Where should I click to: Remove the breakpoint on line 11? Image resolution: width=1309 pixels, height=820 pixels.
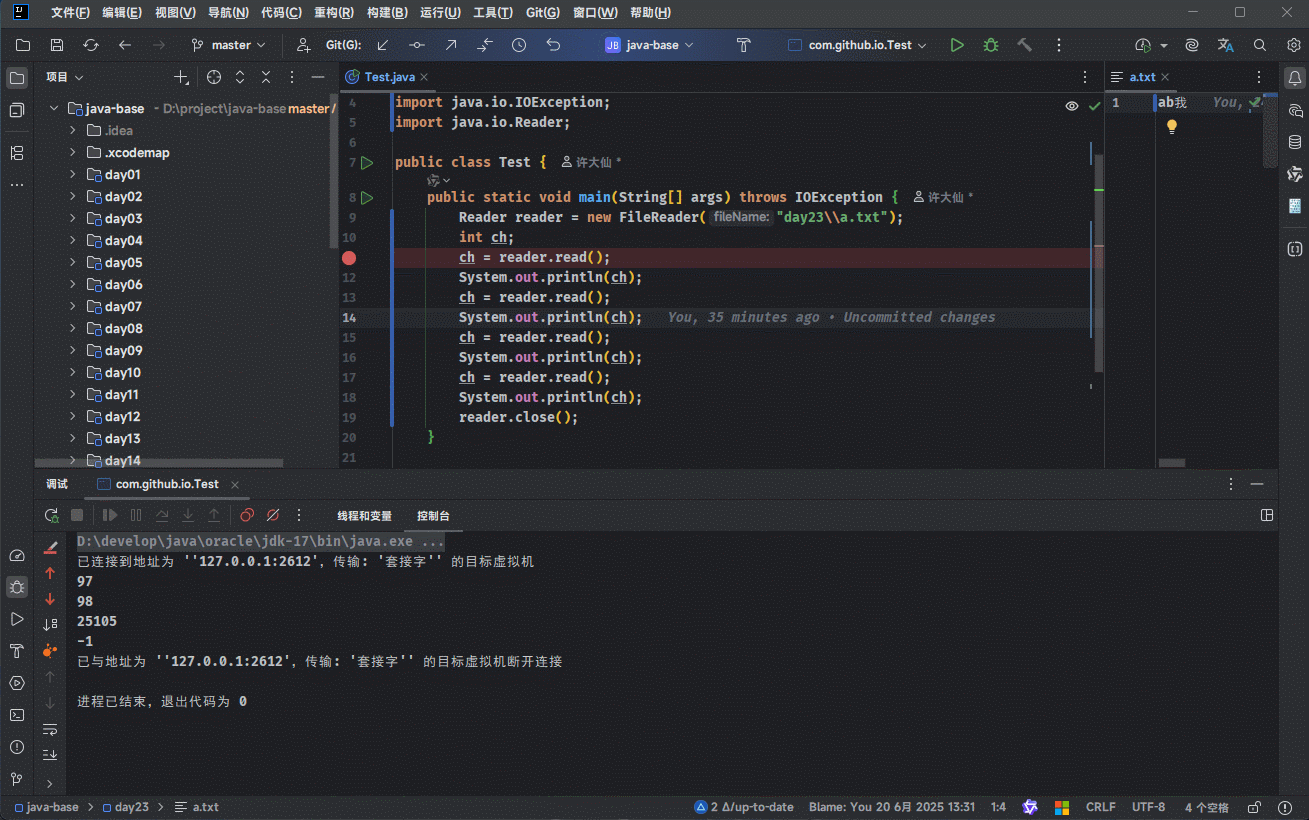[349, 257]
